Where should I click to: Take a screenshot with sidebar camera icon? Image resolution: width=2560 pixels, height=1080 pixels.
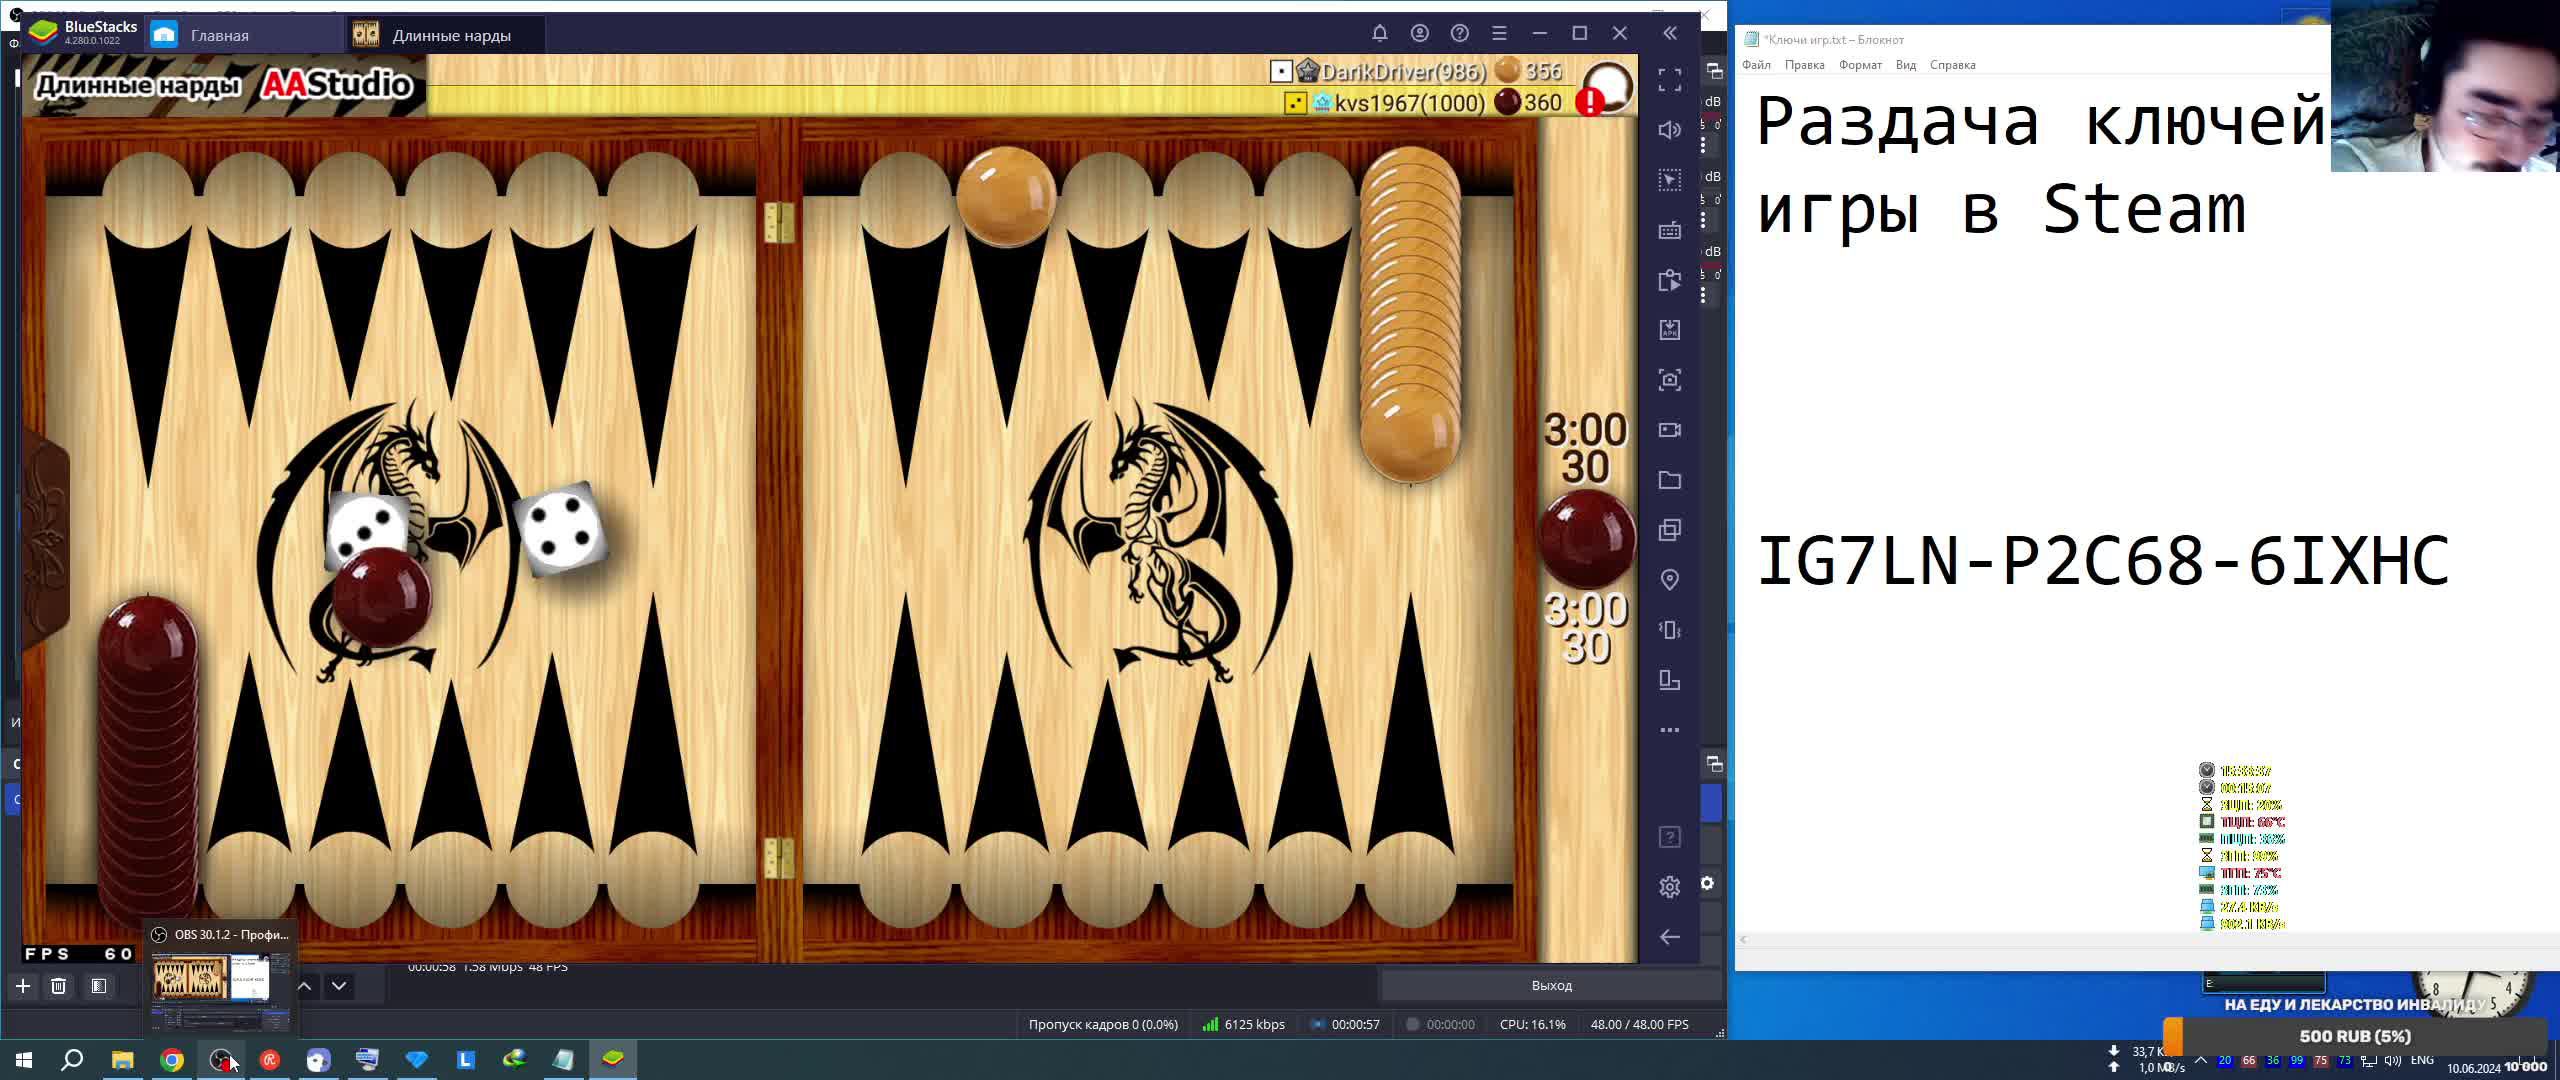tap(1669, 380)
